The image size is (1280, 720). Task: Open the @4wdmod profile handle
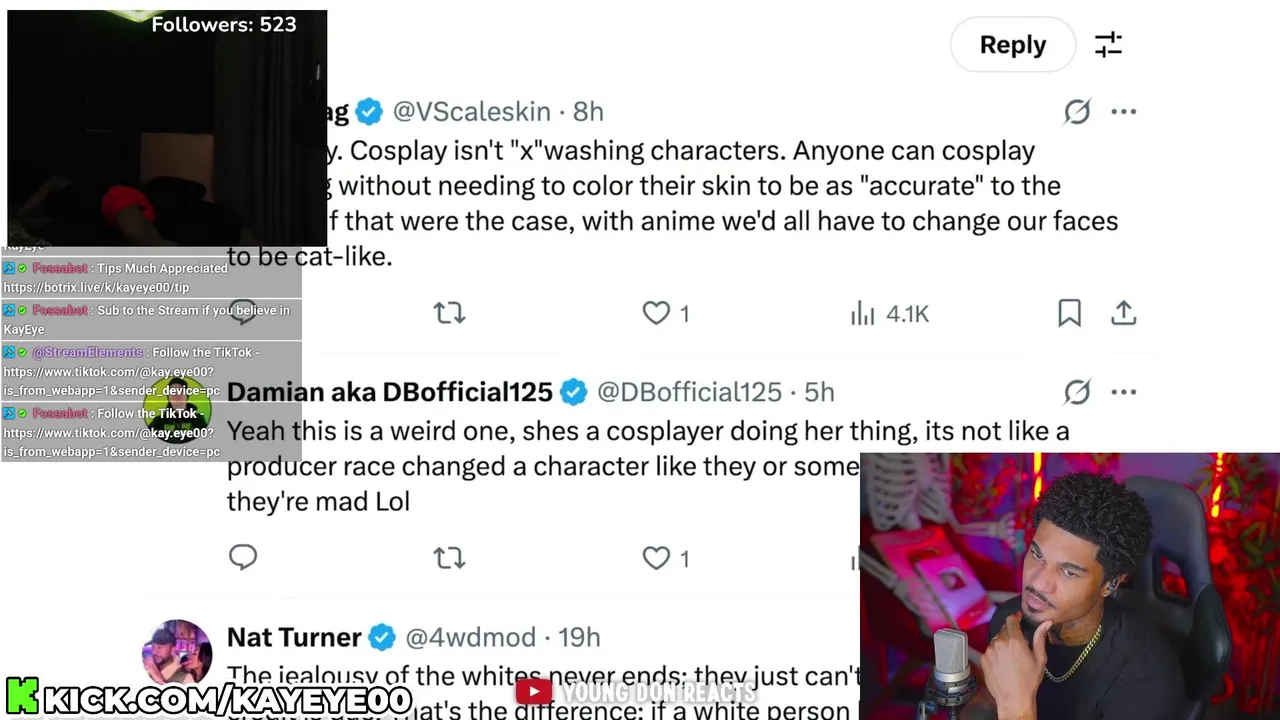click(x=470, y=637)
